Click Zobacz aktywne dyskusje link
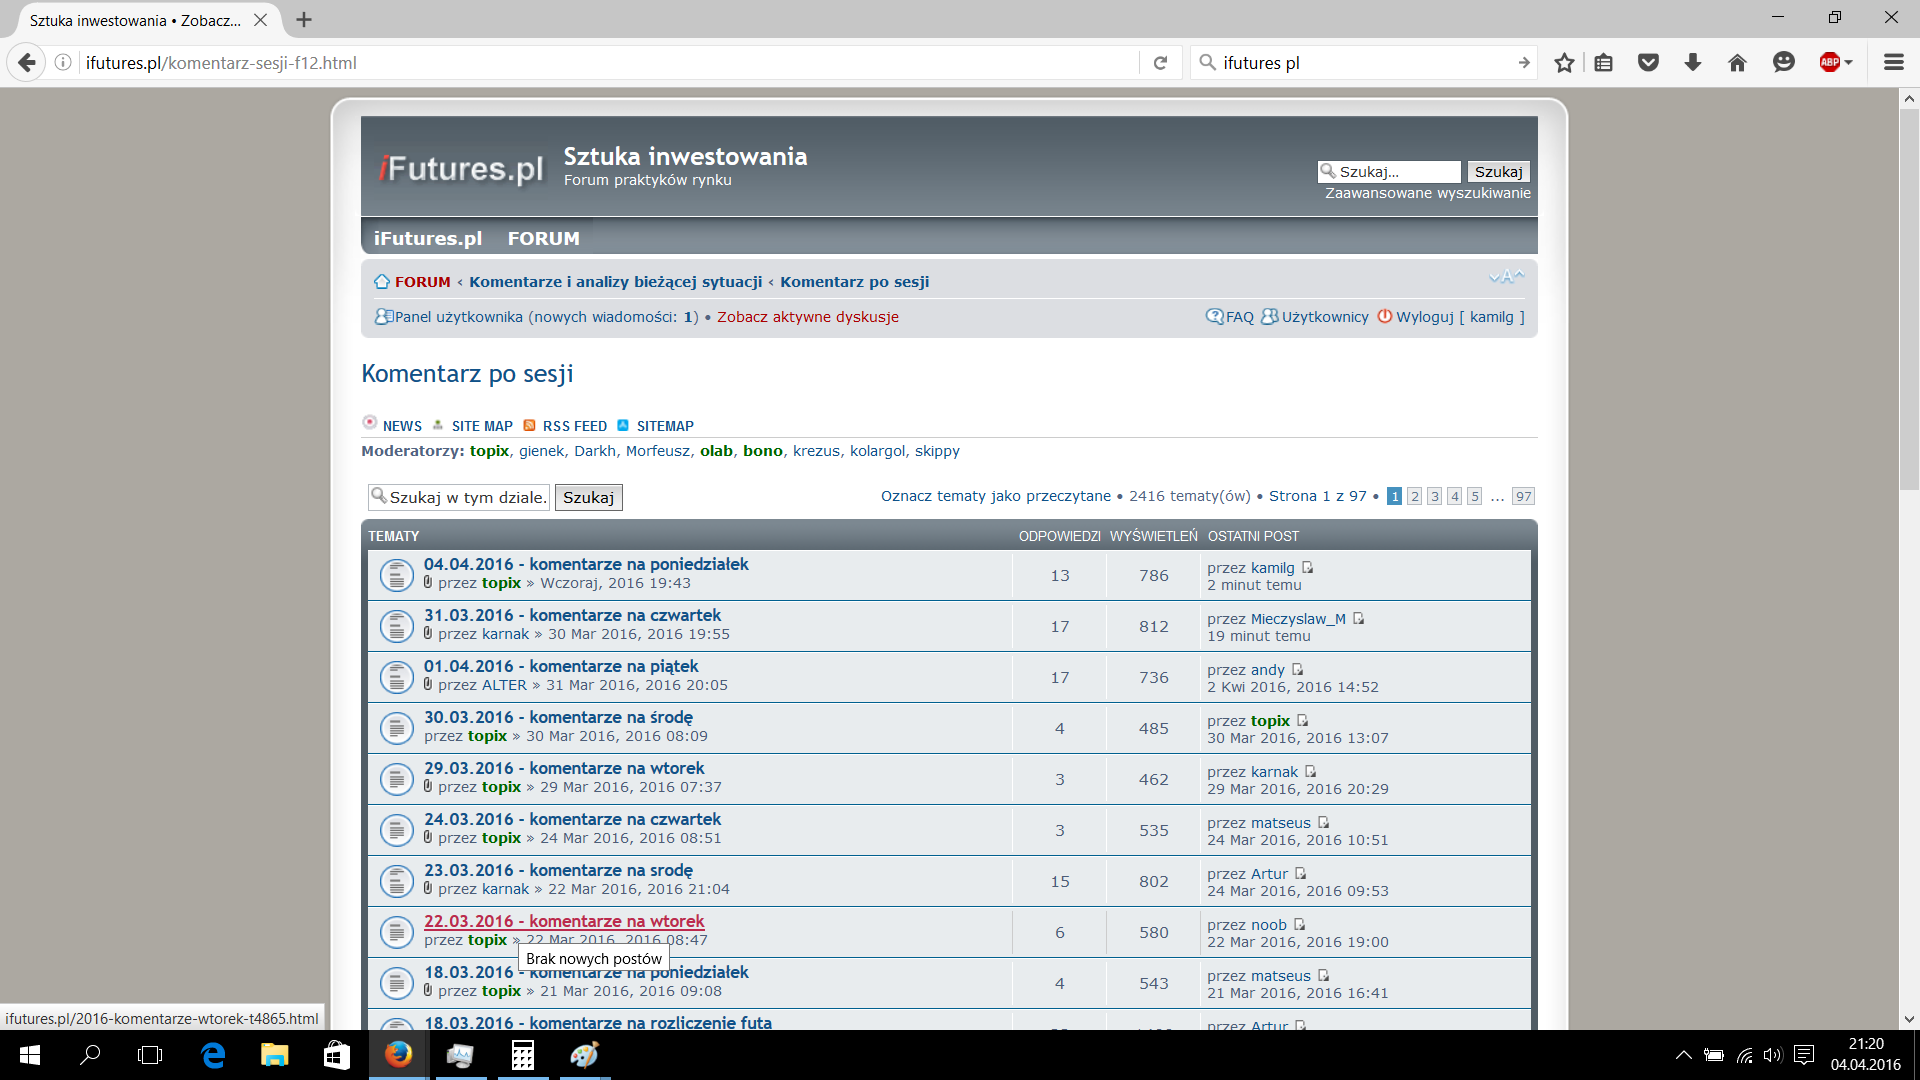This screenshot has width=1920, height=1080. (807, 317)
